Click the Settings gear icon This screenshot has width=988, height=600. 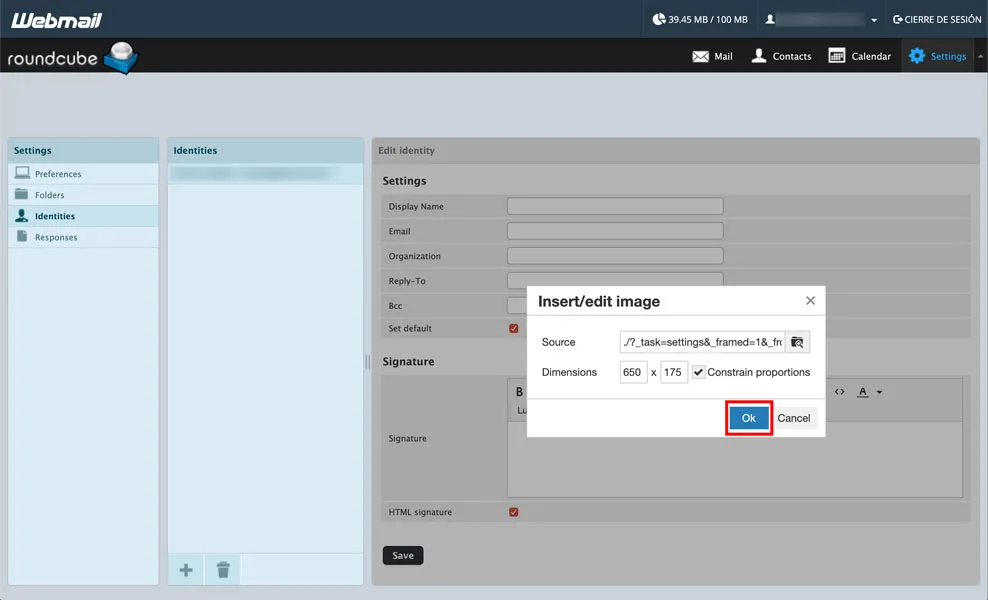pos(917,56)
